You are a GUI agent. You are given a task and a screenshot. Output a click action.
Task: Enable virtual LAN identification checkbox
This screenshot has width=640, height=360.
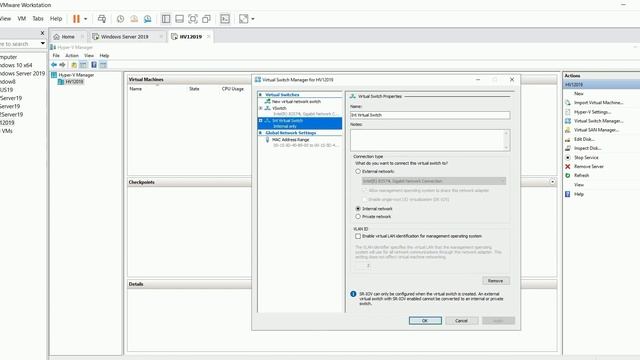click(358, 236)
